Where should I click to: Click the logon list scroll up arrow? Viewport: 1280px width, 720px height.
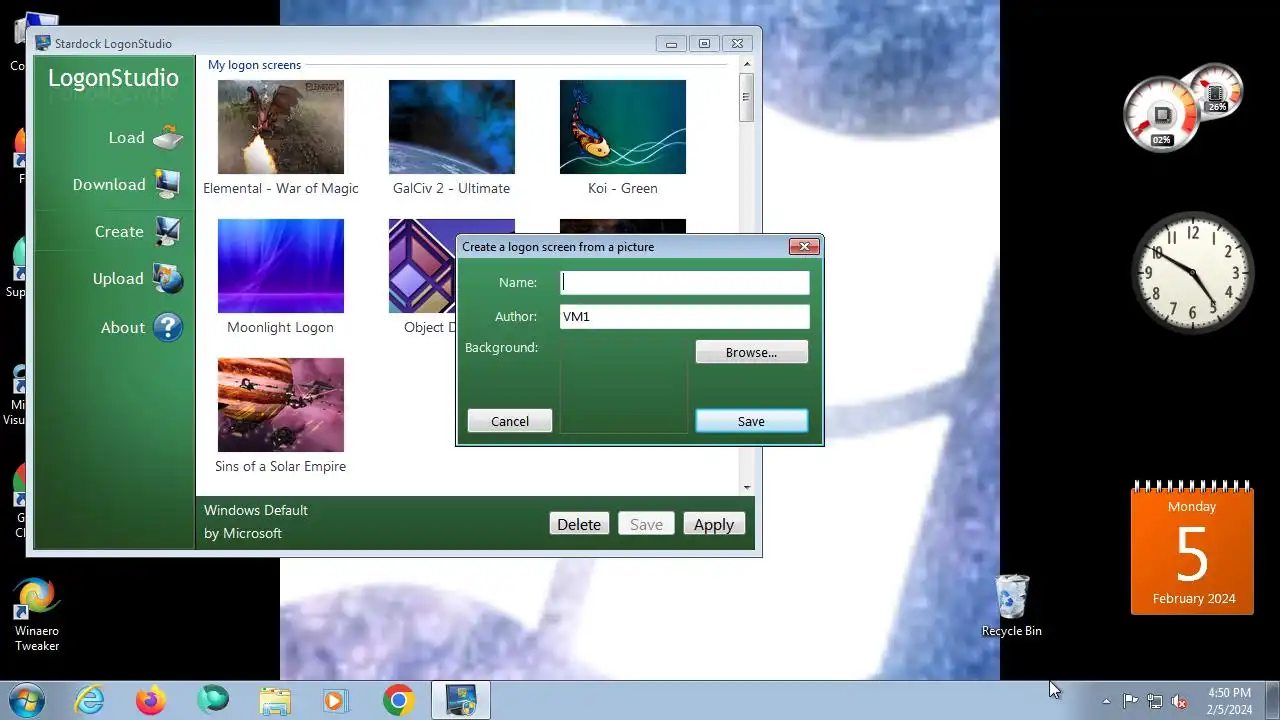pyautogui.click(x=747, y=64)
